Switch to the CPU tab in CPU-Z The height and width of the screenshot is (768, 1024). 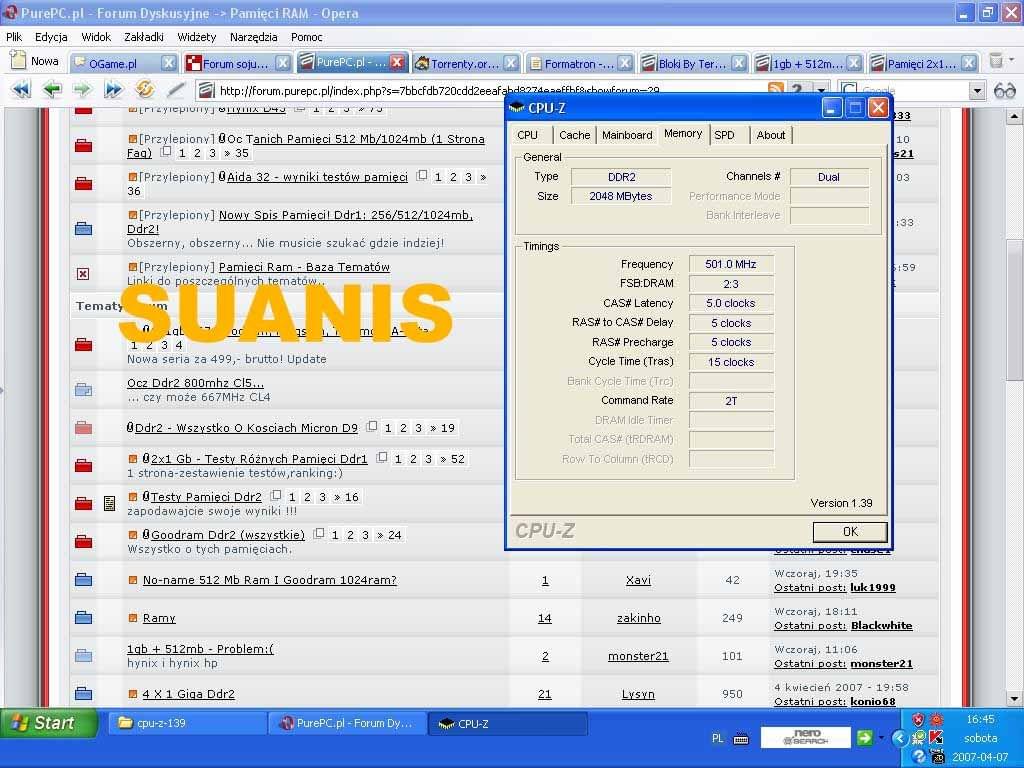(x=528, y=135)
